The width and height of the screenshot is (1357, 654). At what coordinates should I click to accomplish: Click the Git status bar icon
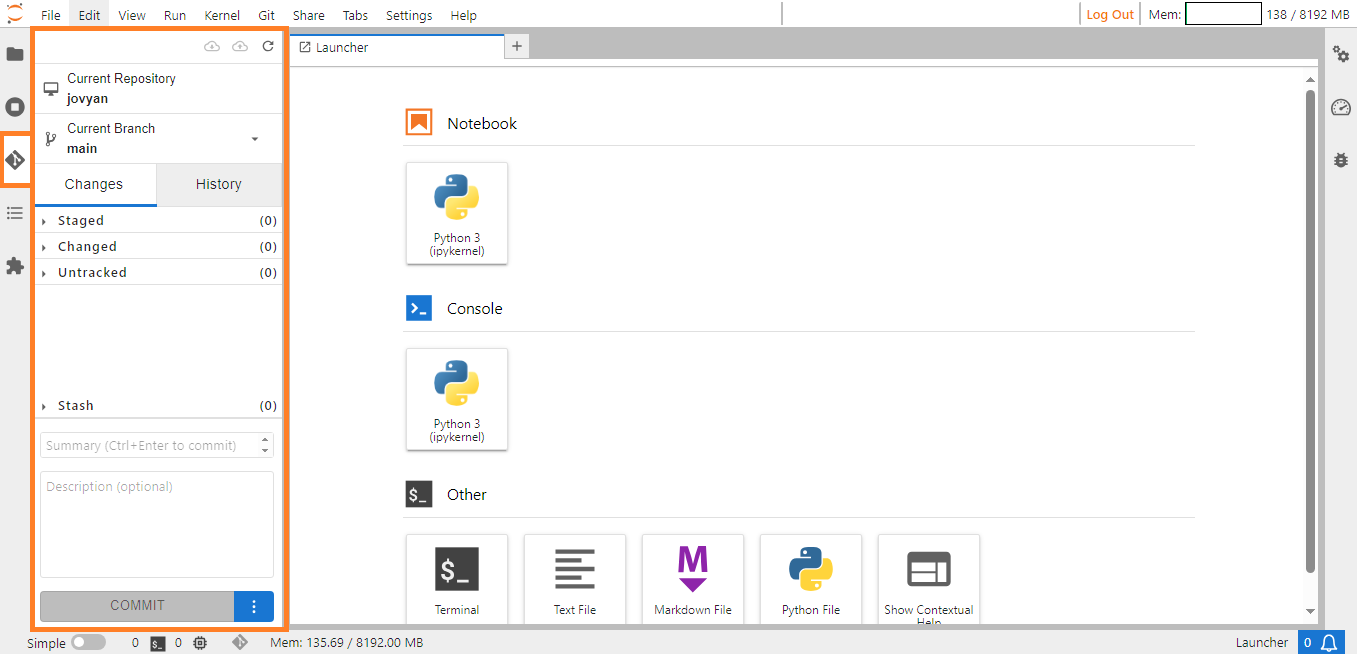pos(240,643)
